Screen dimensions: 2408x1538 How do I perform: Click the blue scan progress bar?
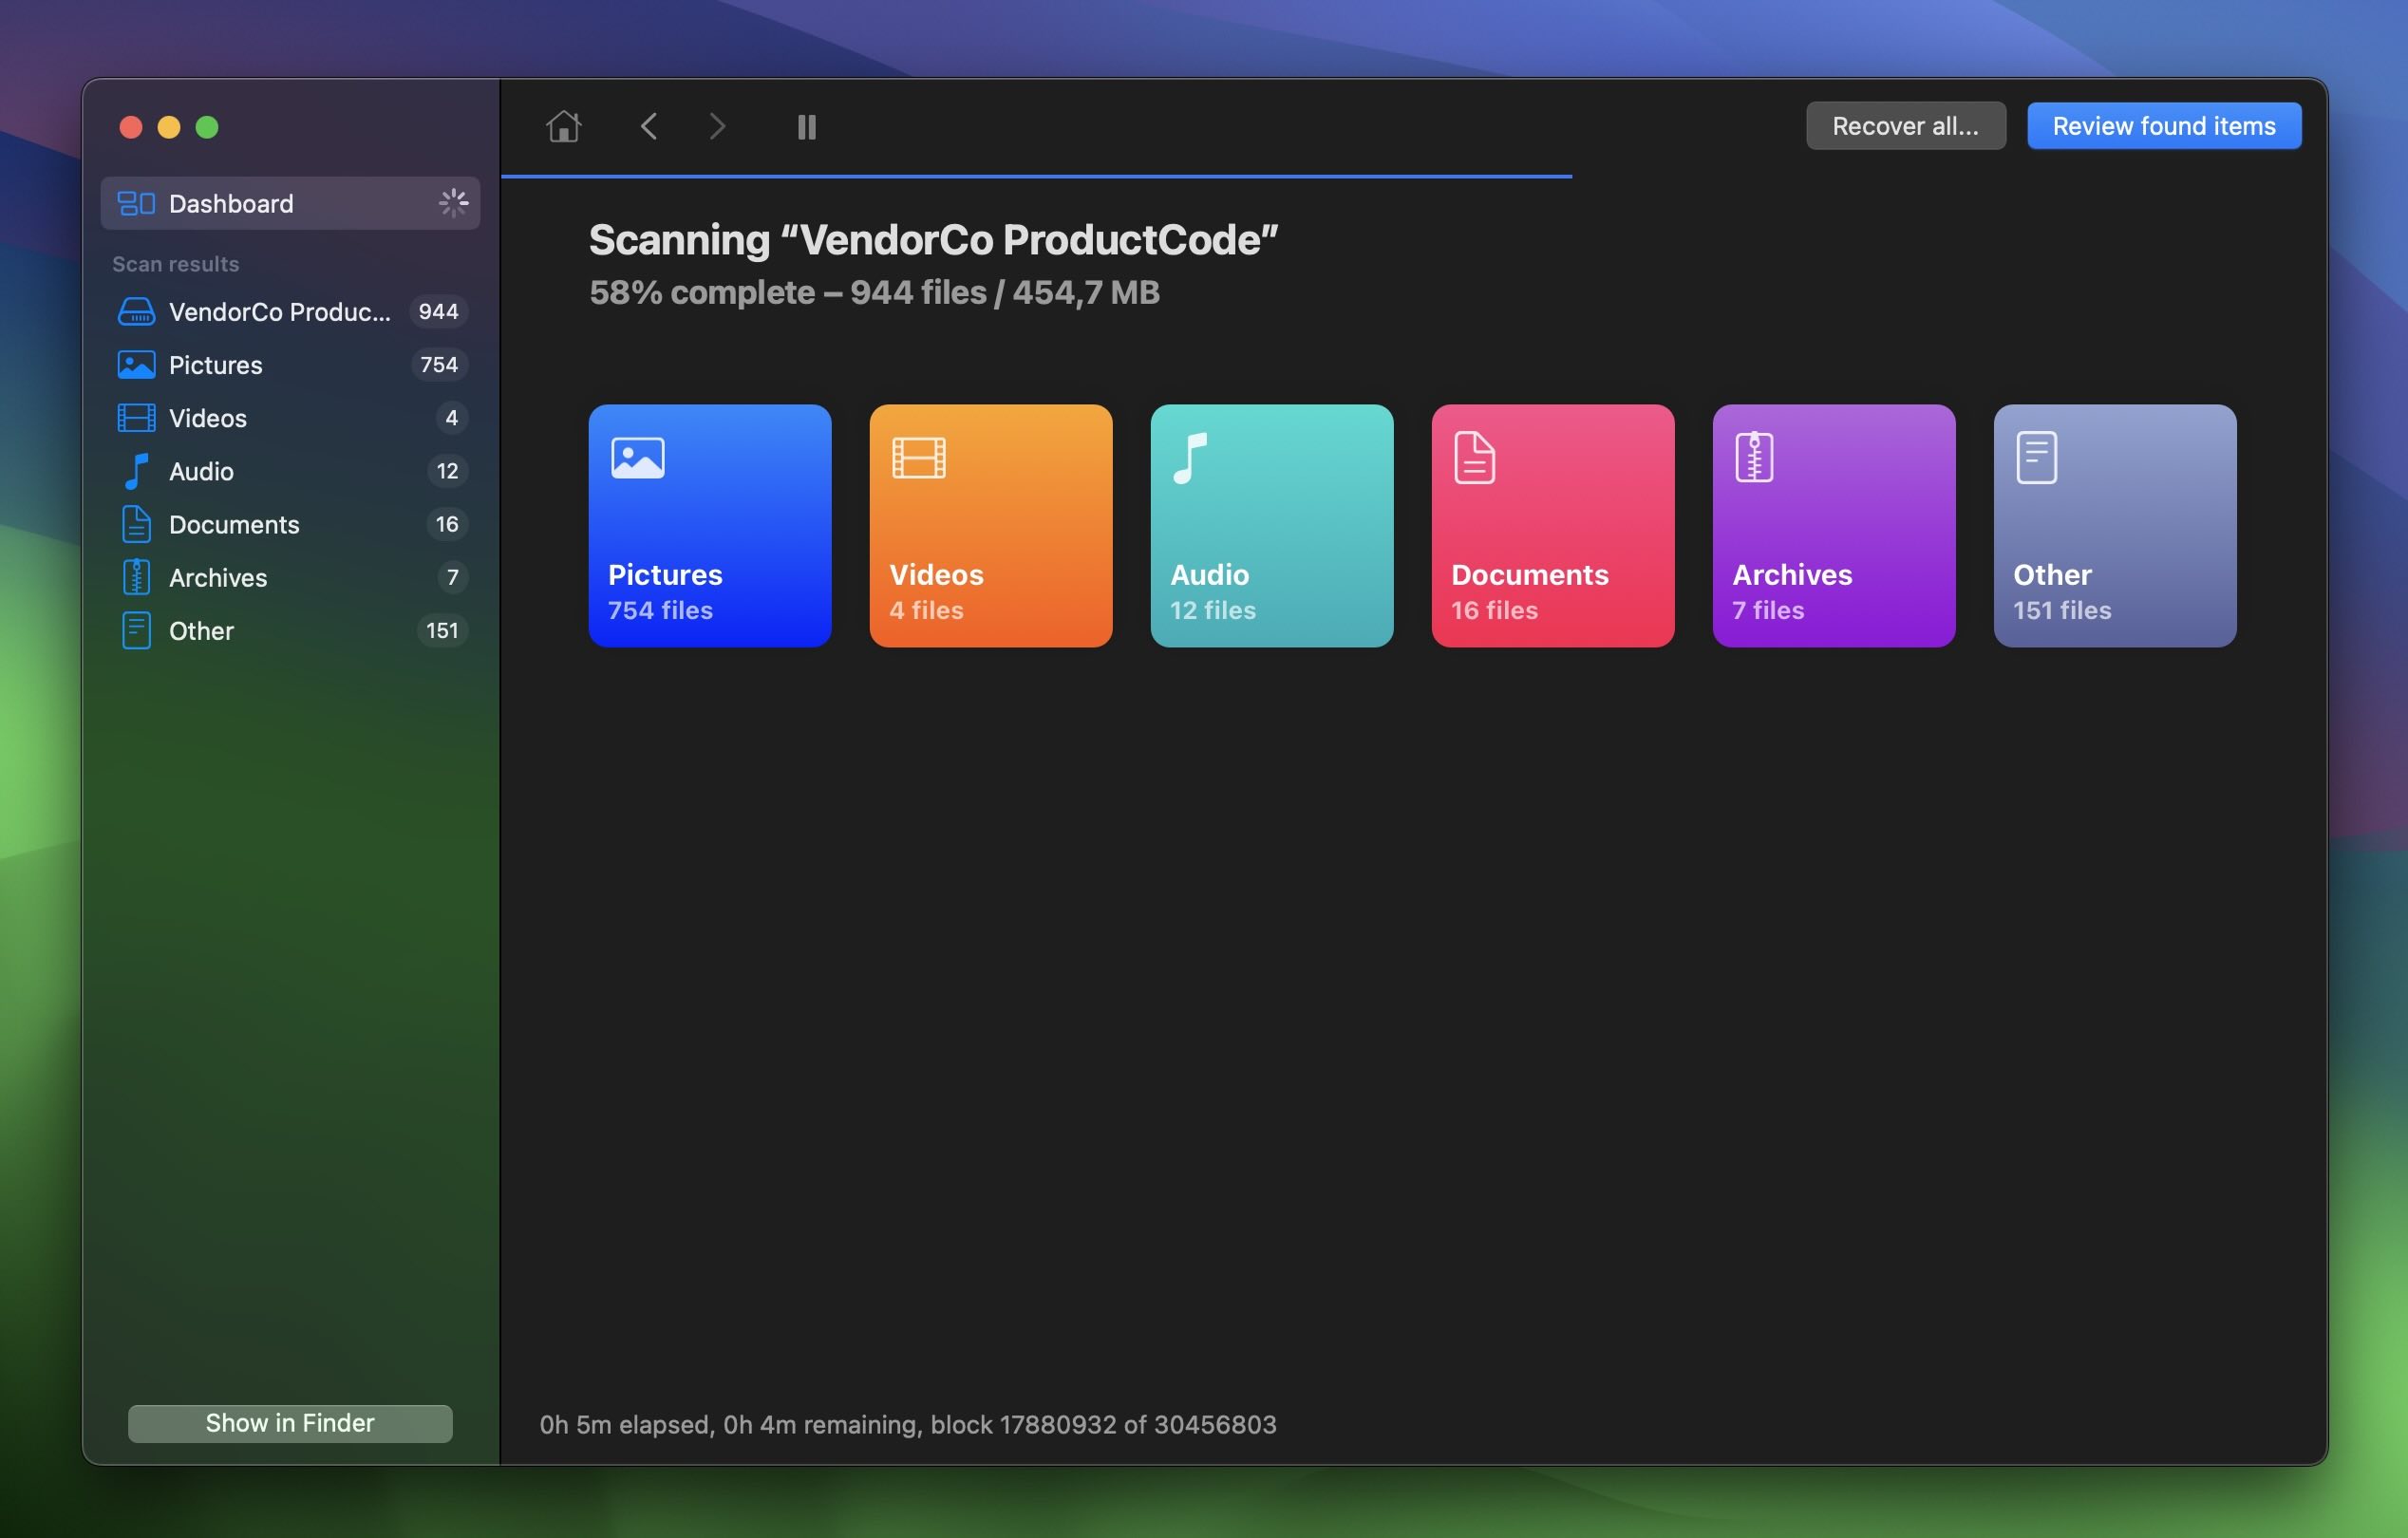pos(1036,176)
